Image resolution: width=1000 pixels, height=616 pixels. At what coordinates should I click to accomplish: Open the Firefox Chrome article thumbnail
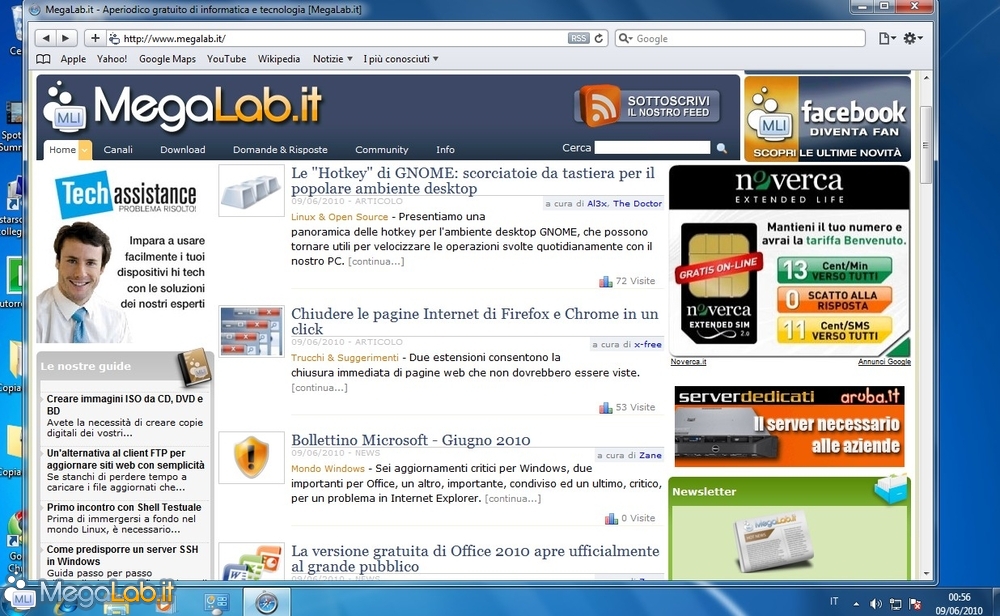click(x=251, y=331)
